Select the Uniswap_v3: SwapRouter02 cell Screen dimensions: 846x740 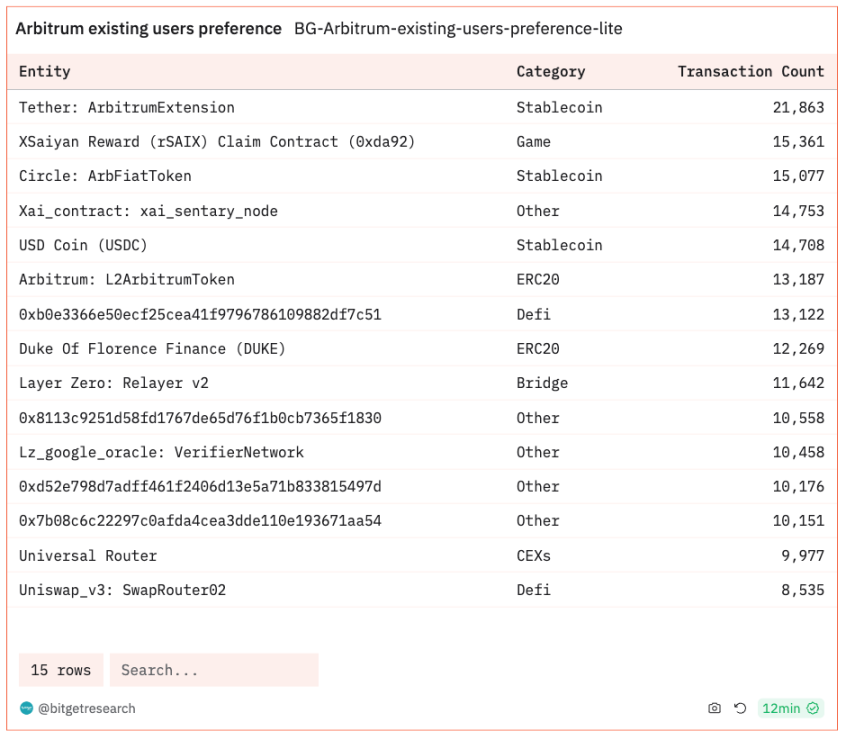[122, 590]
